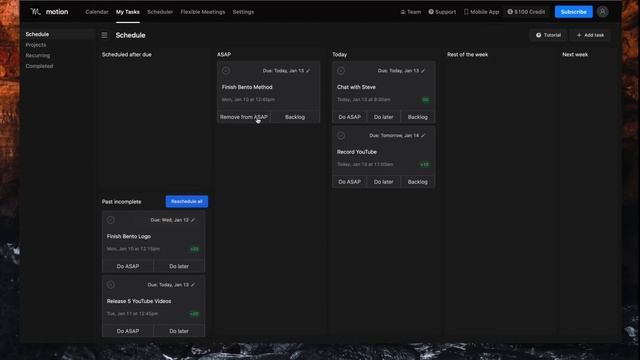The width and height of the screenshot is (640, 360).
Task: Click edit pencil on Release 5 YouTube Videos due date
Action: tap(193, 285)
